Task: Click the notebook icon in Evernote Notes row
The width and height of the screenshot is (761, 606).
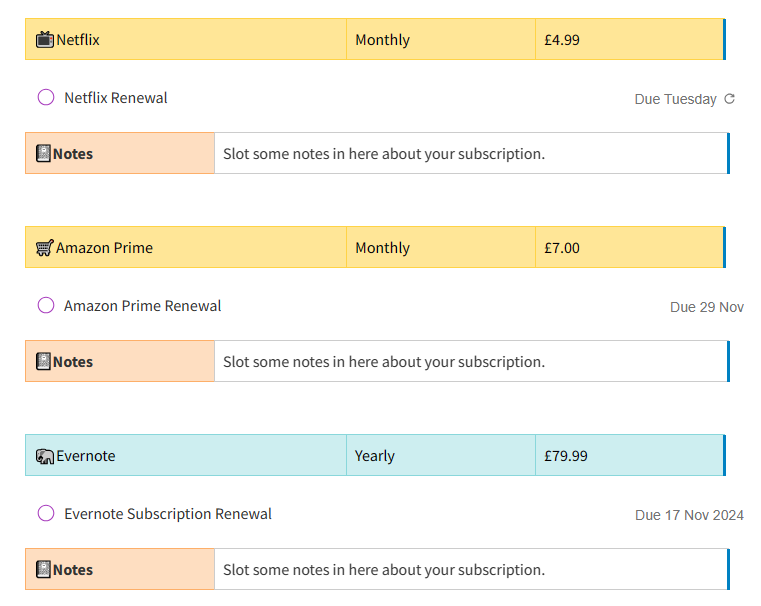Action: (43, 570)
